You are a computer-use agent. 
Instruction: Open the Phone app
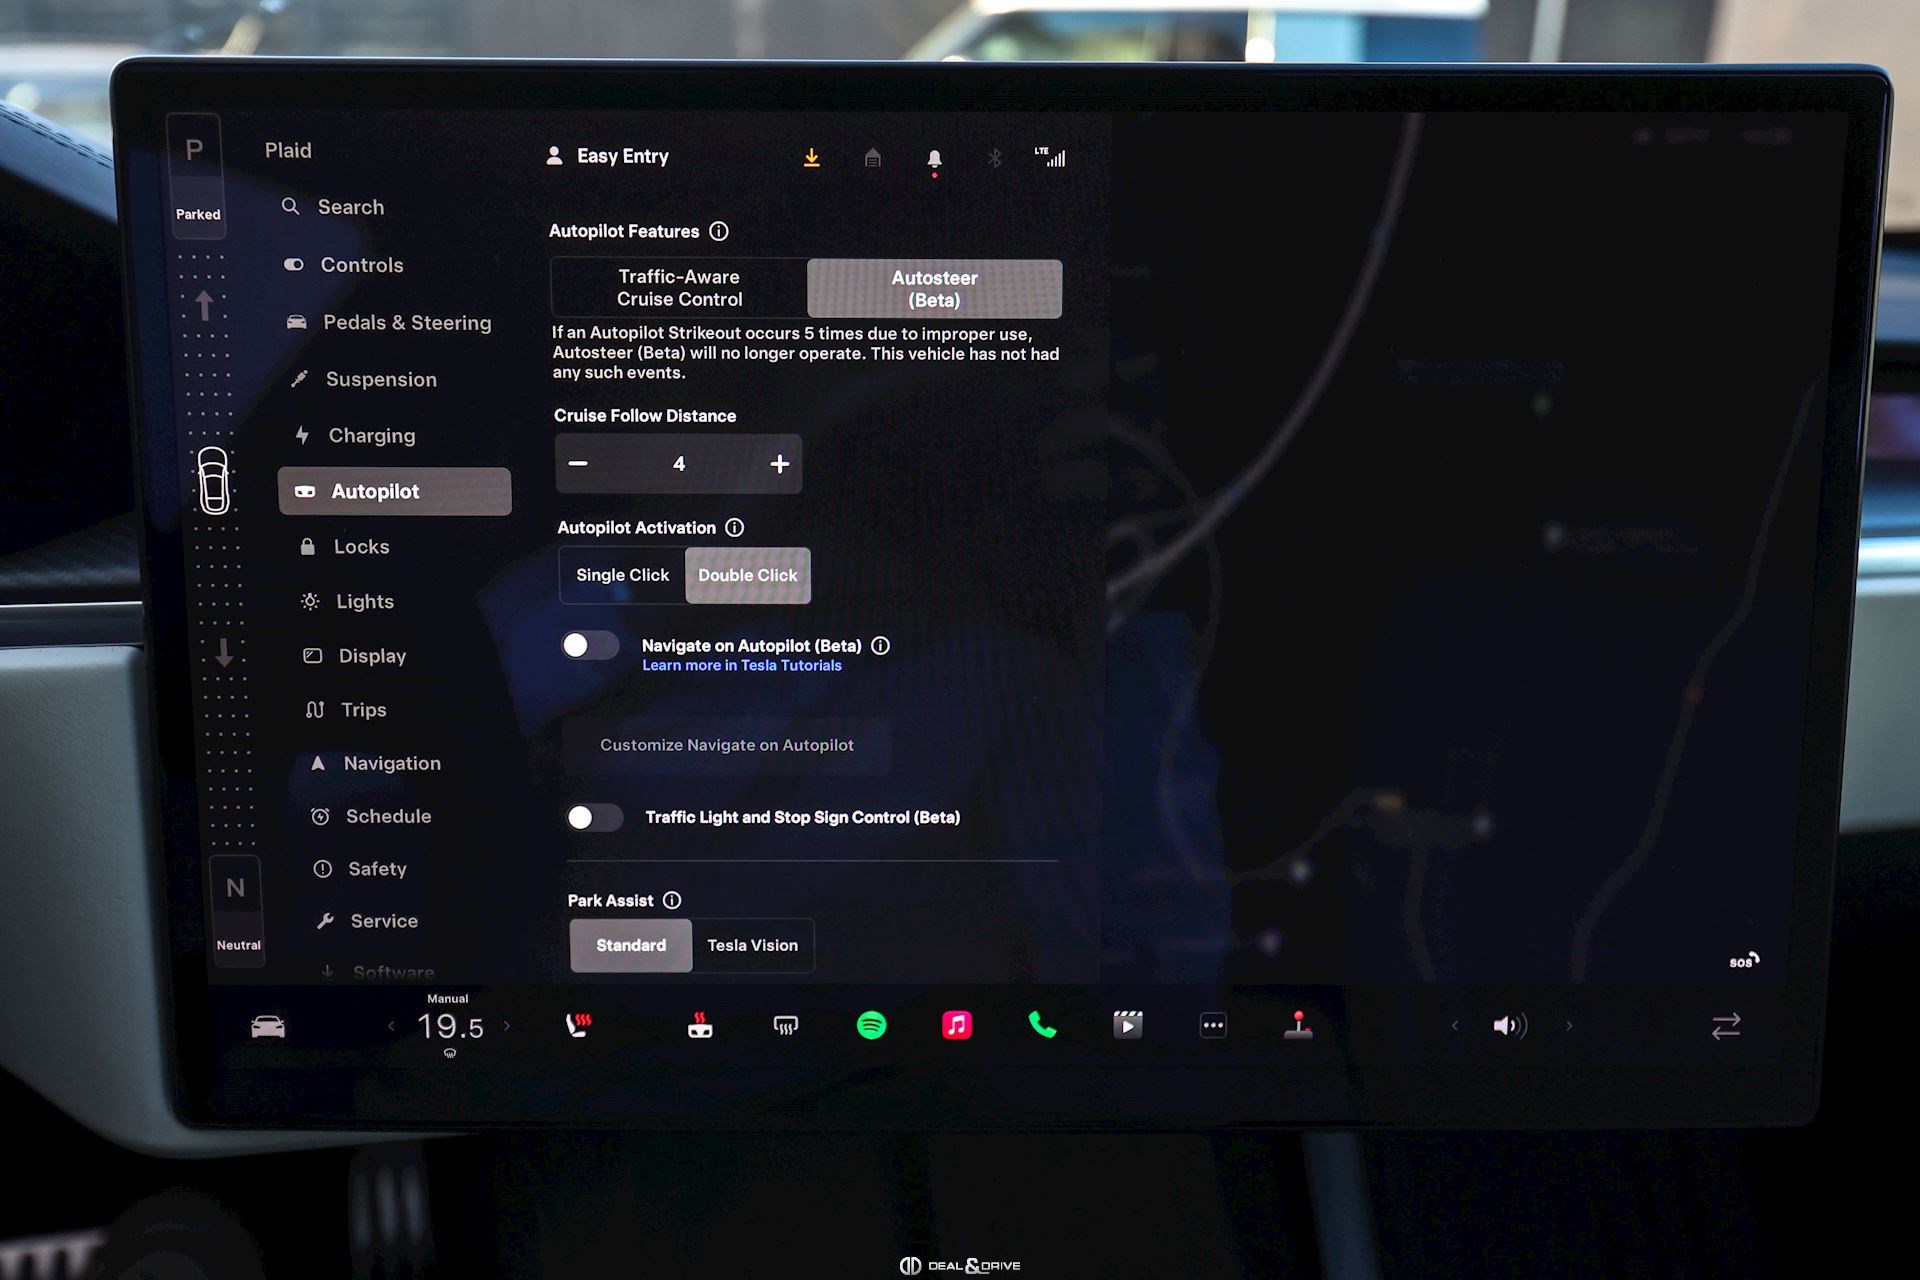coord(1042,1025)
